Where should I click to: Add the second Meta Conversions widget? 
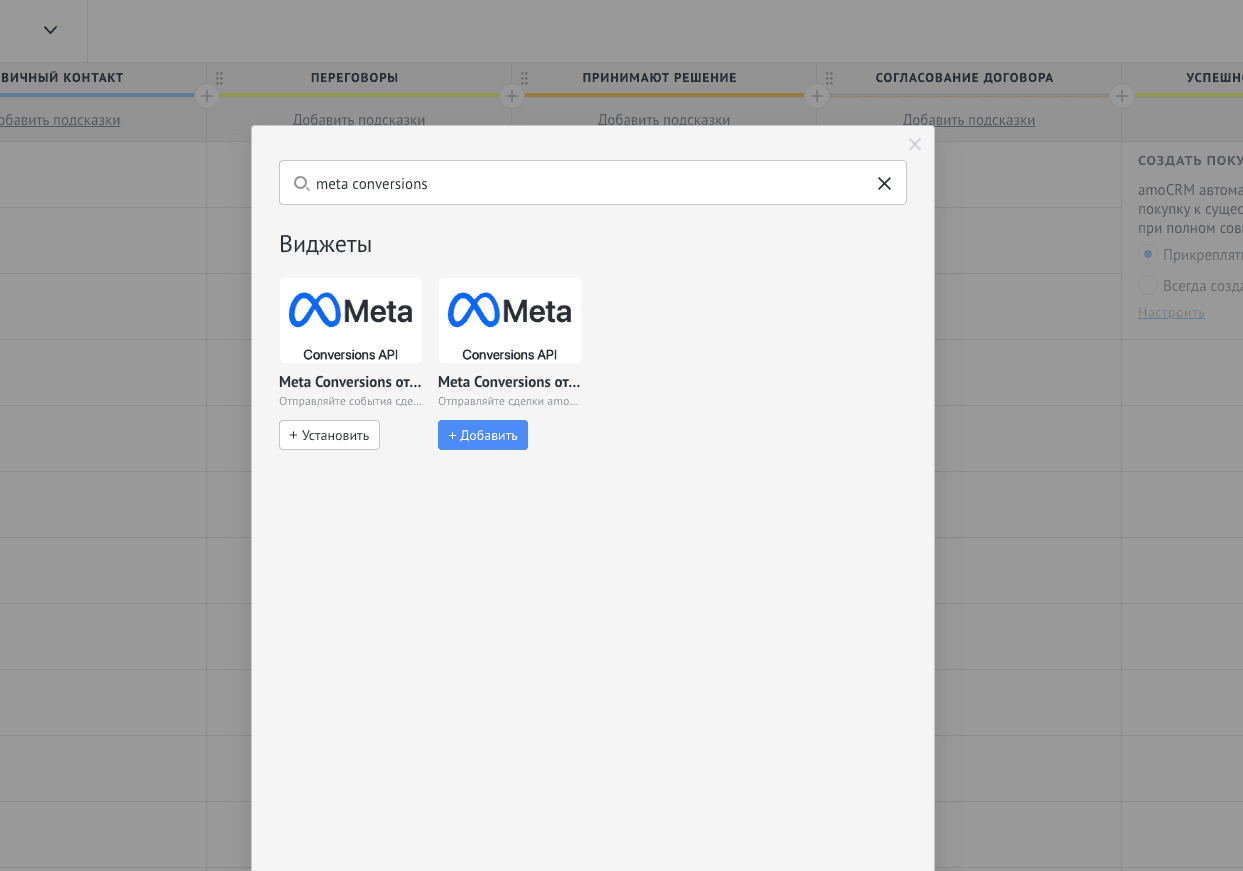[483, 435]
